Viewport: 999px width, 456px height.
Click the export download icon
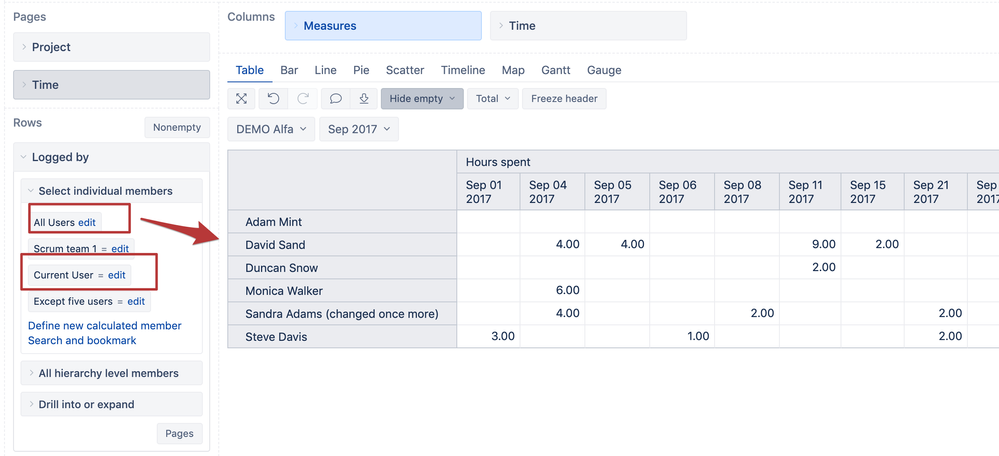coord(364,99)
